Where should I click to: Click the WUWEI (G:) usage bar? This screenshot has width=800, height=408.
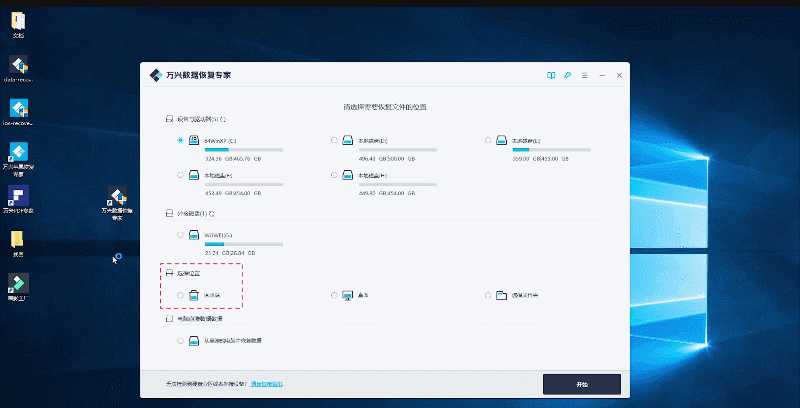pyautogui.click(x=244, y=245)
